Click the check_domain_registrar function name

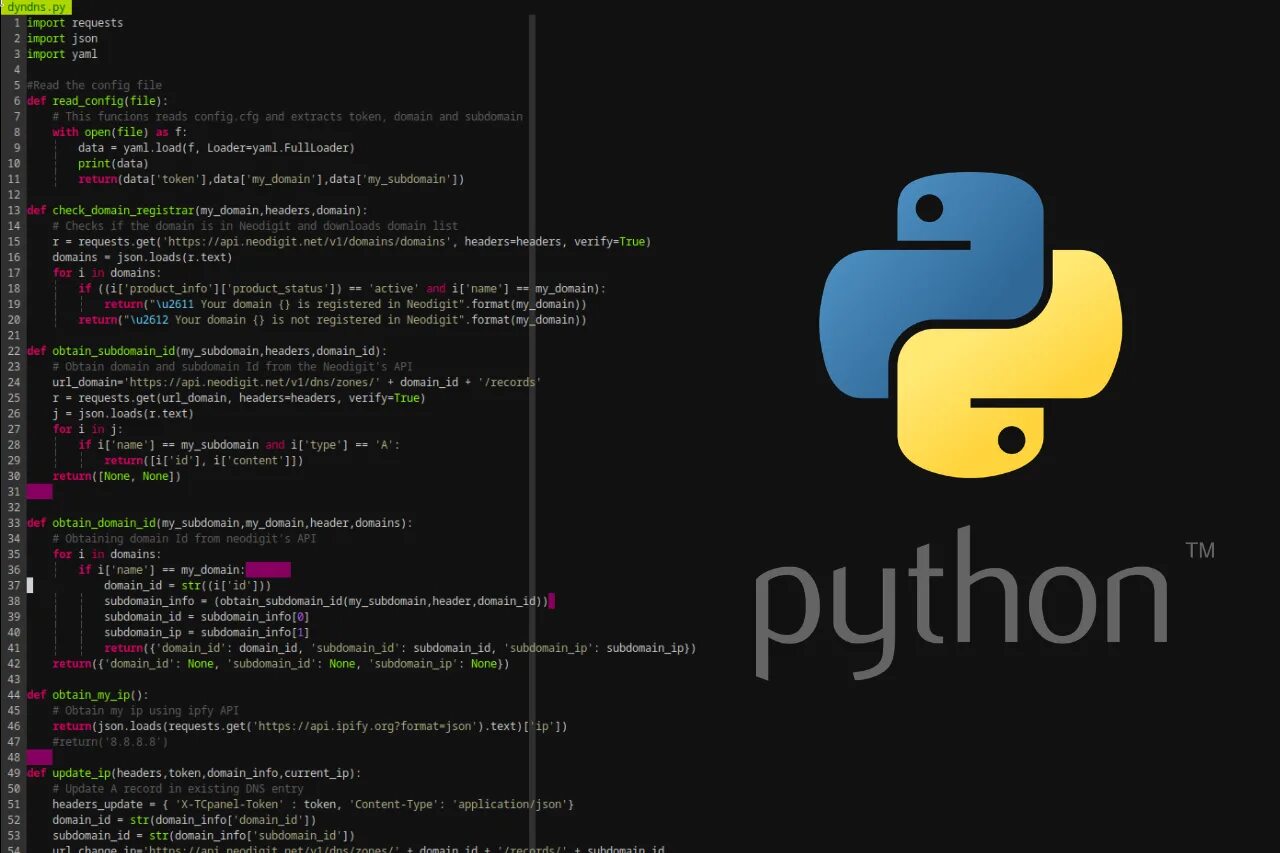pos(123,210)
